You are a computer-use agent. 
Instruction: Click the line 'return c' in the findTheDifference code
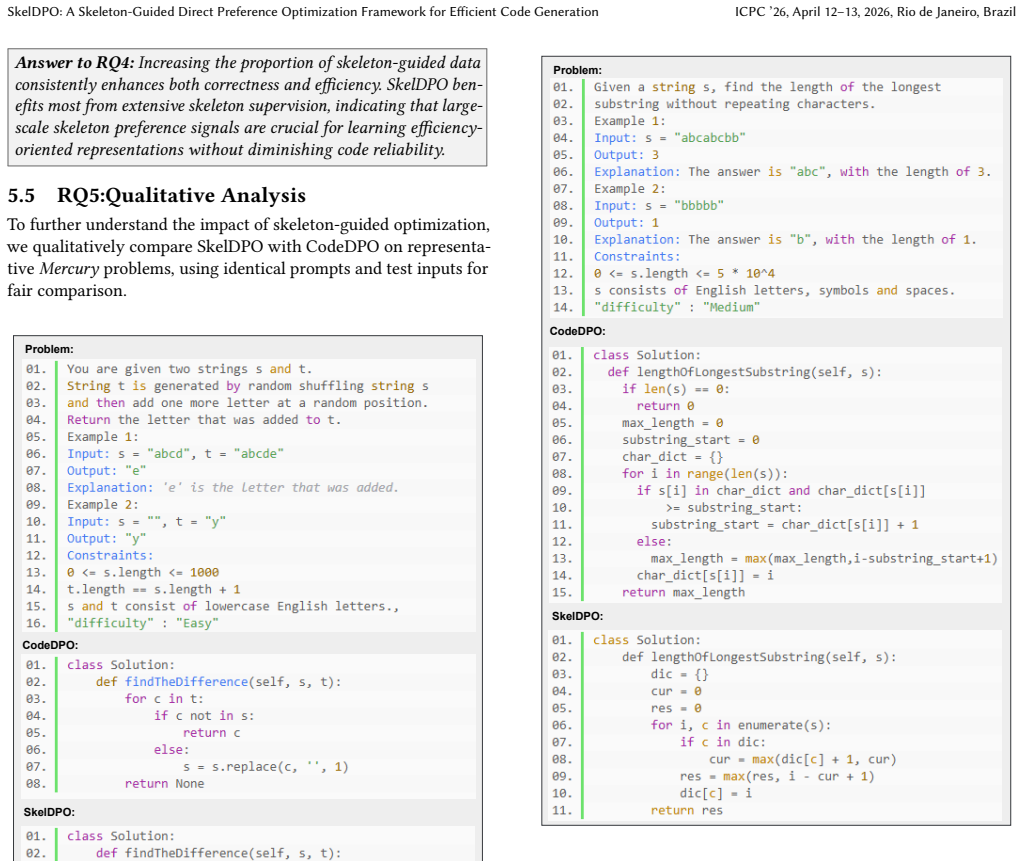tap(211, 733)
